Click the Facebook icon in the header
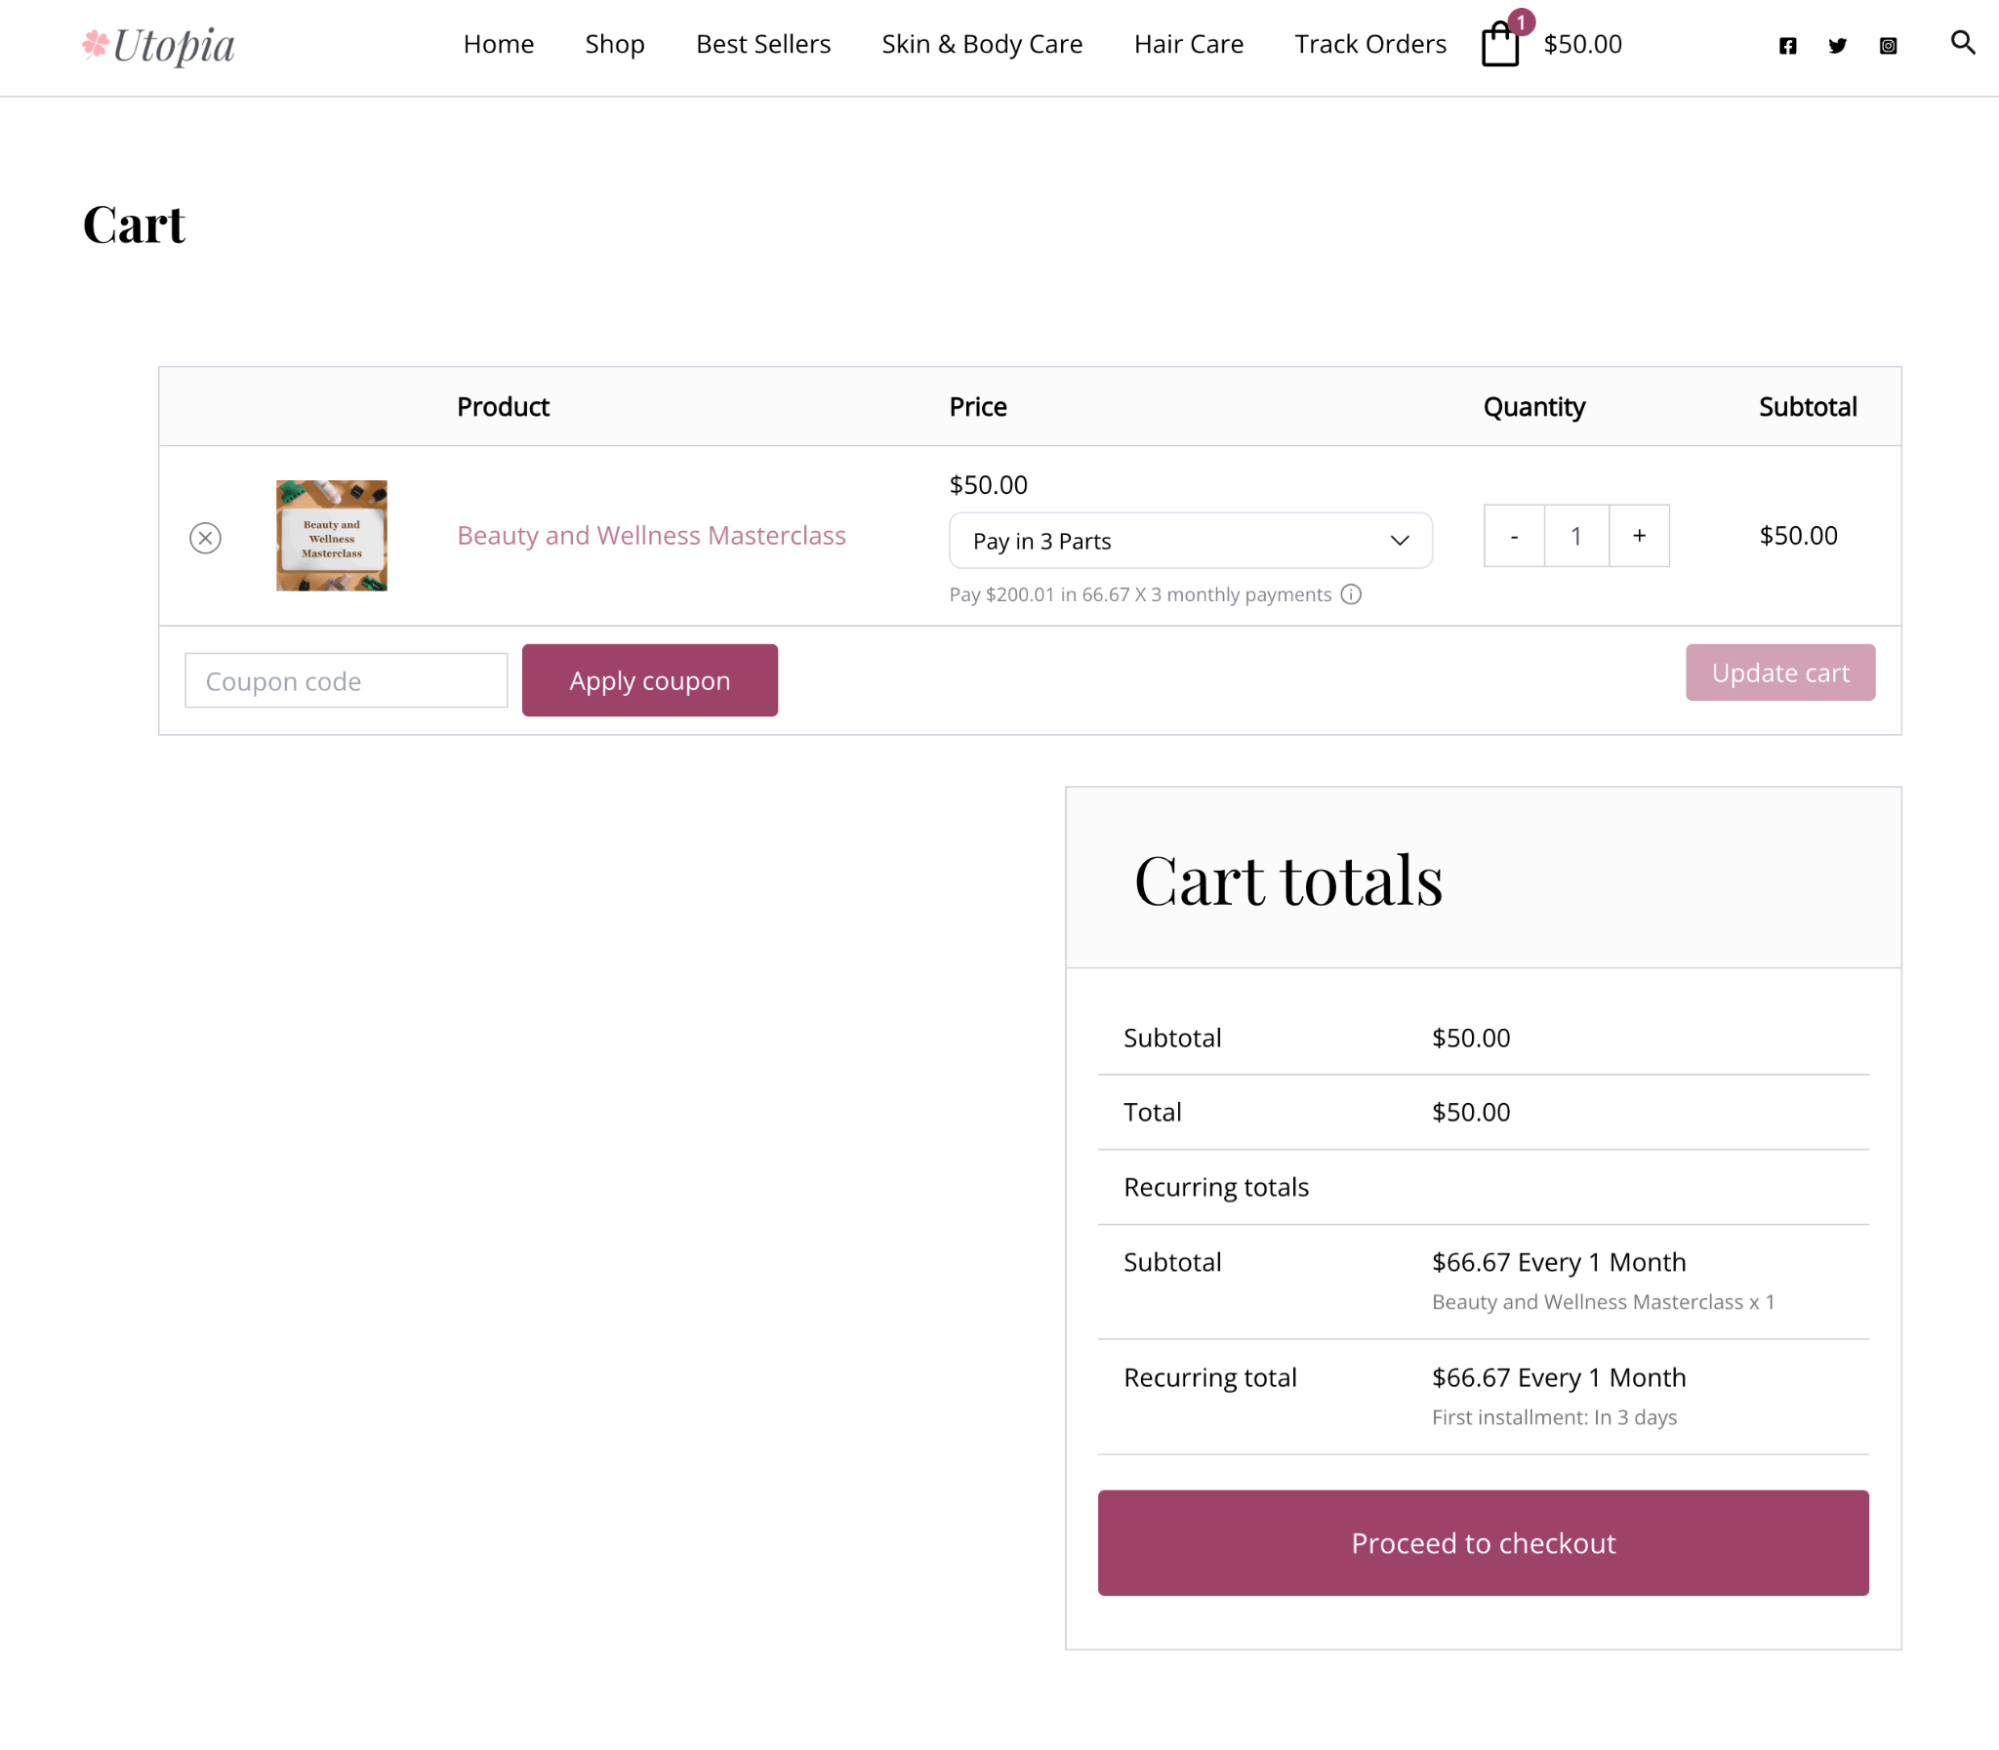Screen dimensions: 1999x1750 (x=1788, y=45)
